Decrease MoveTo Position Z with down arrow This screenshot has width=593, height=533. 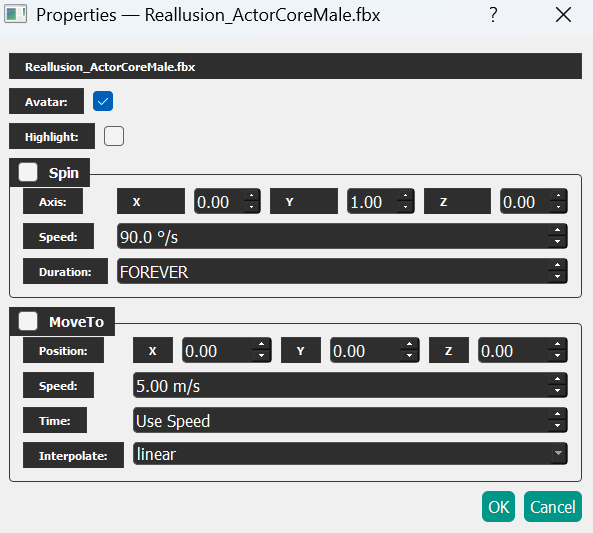(557, 356)
